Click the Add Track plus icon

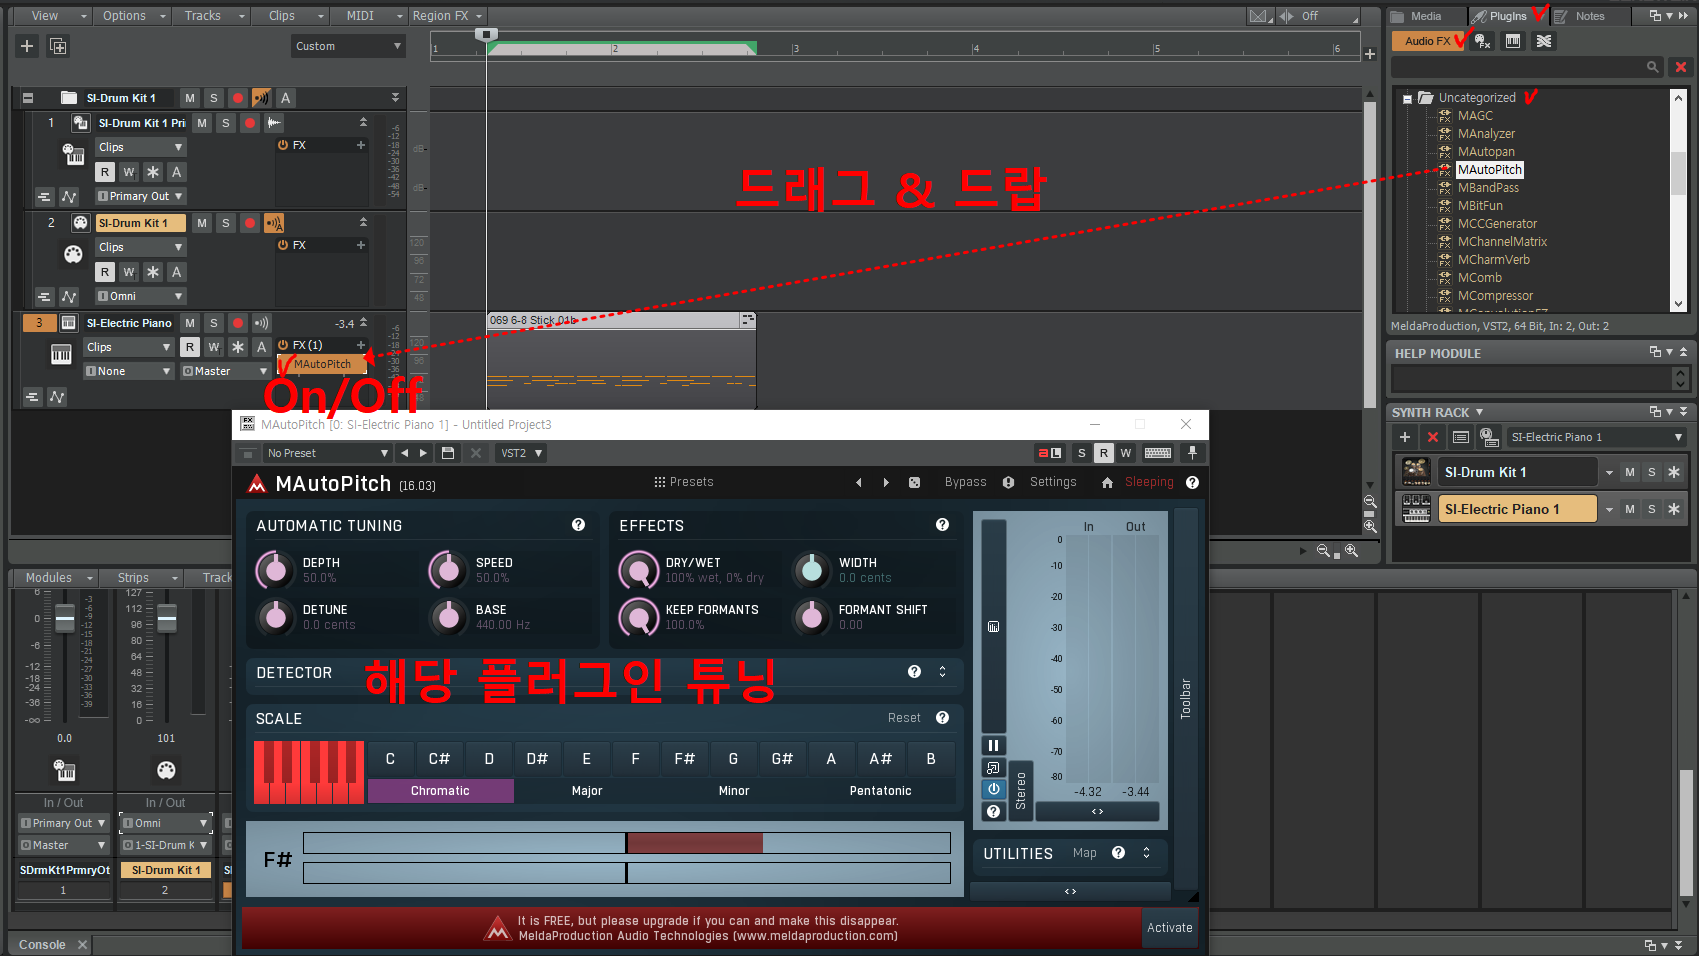(x=27, y=46)
